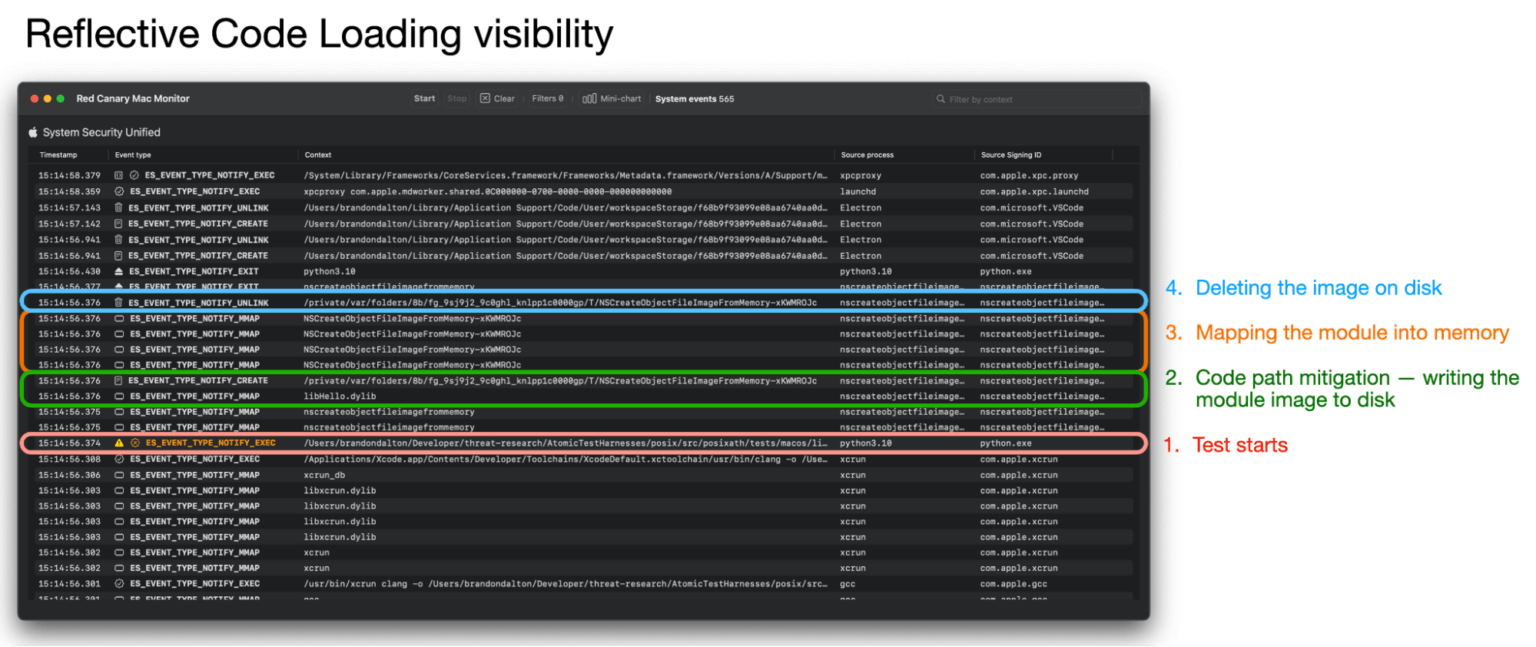Toggle the Mini-chart view
The width and height of the screenshot is (1536, 647).
(613, 98)
